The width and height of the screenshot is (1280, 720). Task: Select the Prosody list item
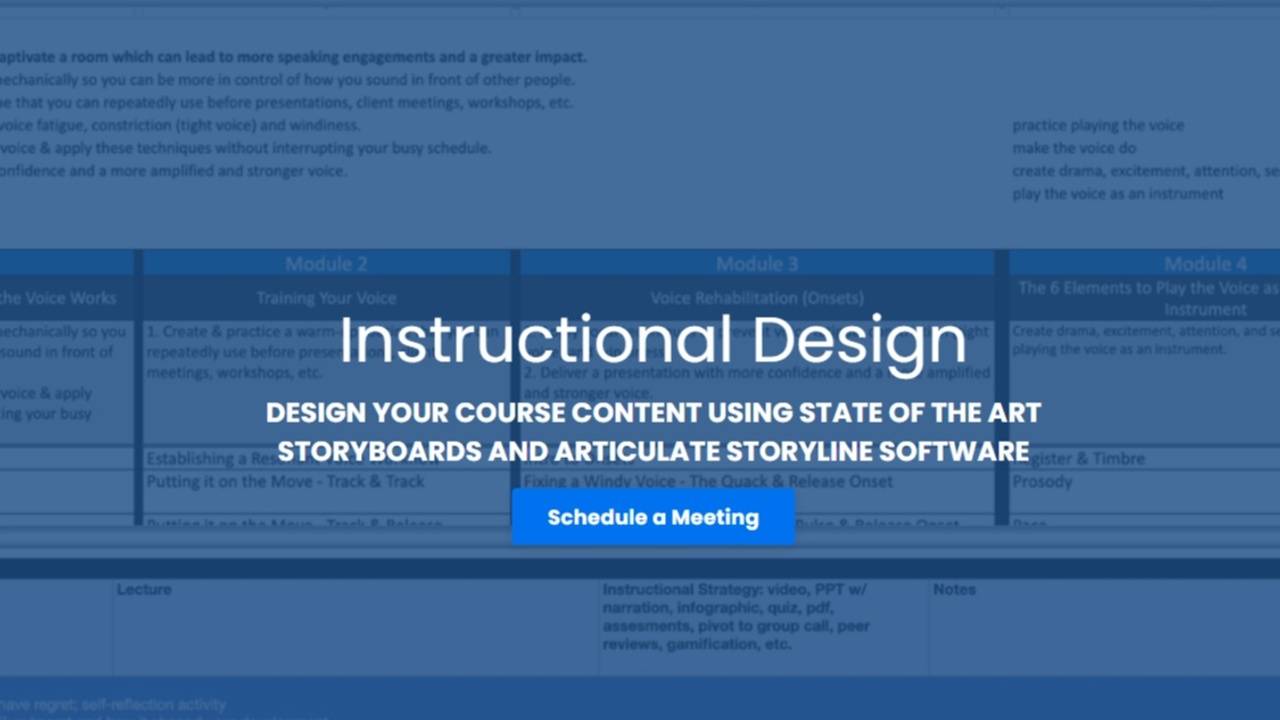1041,481
